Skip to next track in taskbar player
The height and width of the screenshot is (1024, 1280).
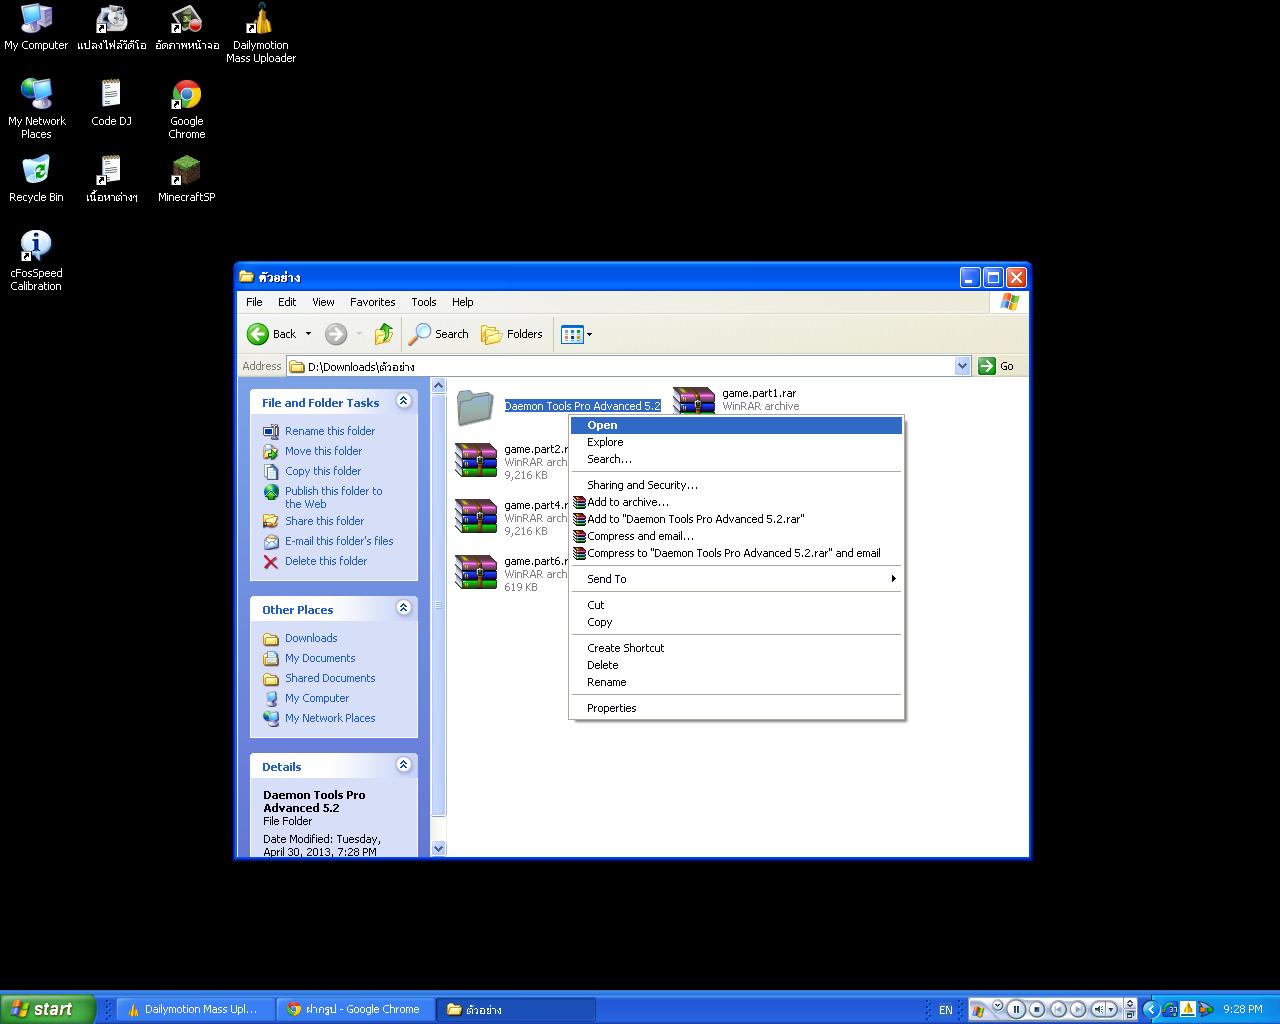pyautogui.click(x=1078, y=1009)
